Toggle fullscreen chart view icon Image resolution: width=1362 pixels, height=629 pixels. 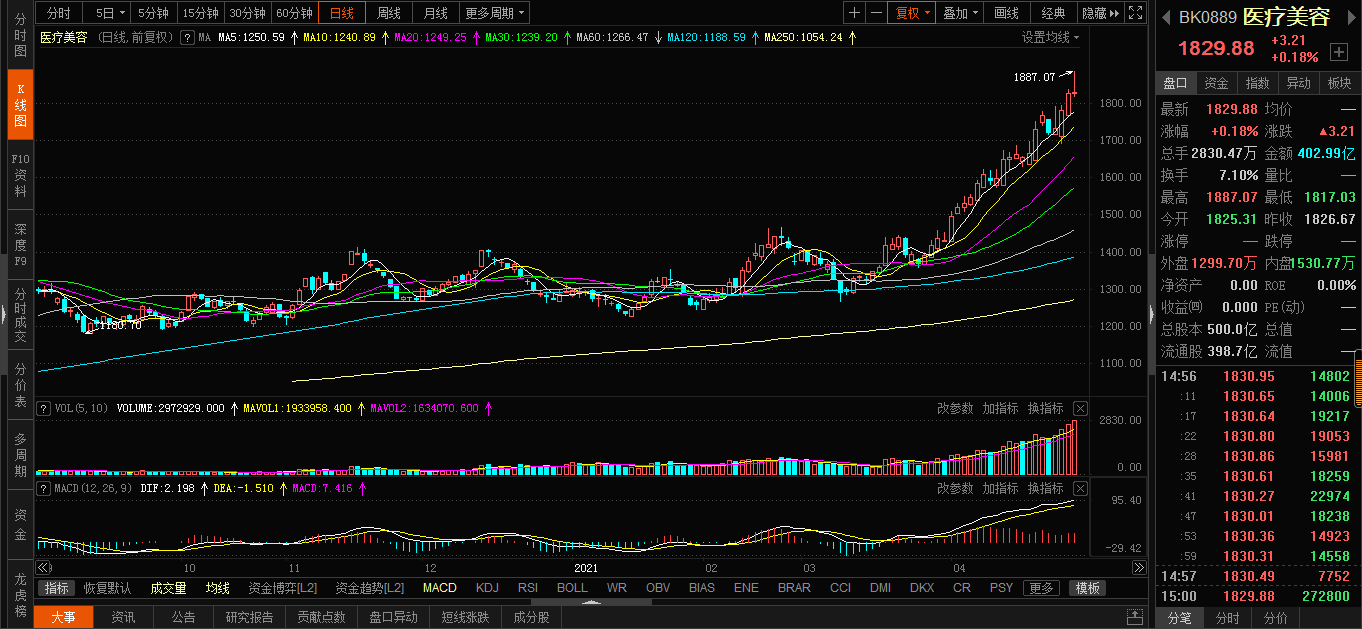[1135, 13]
